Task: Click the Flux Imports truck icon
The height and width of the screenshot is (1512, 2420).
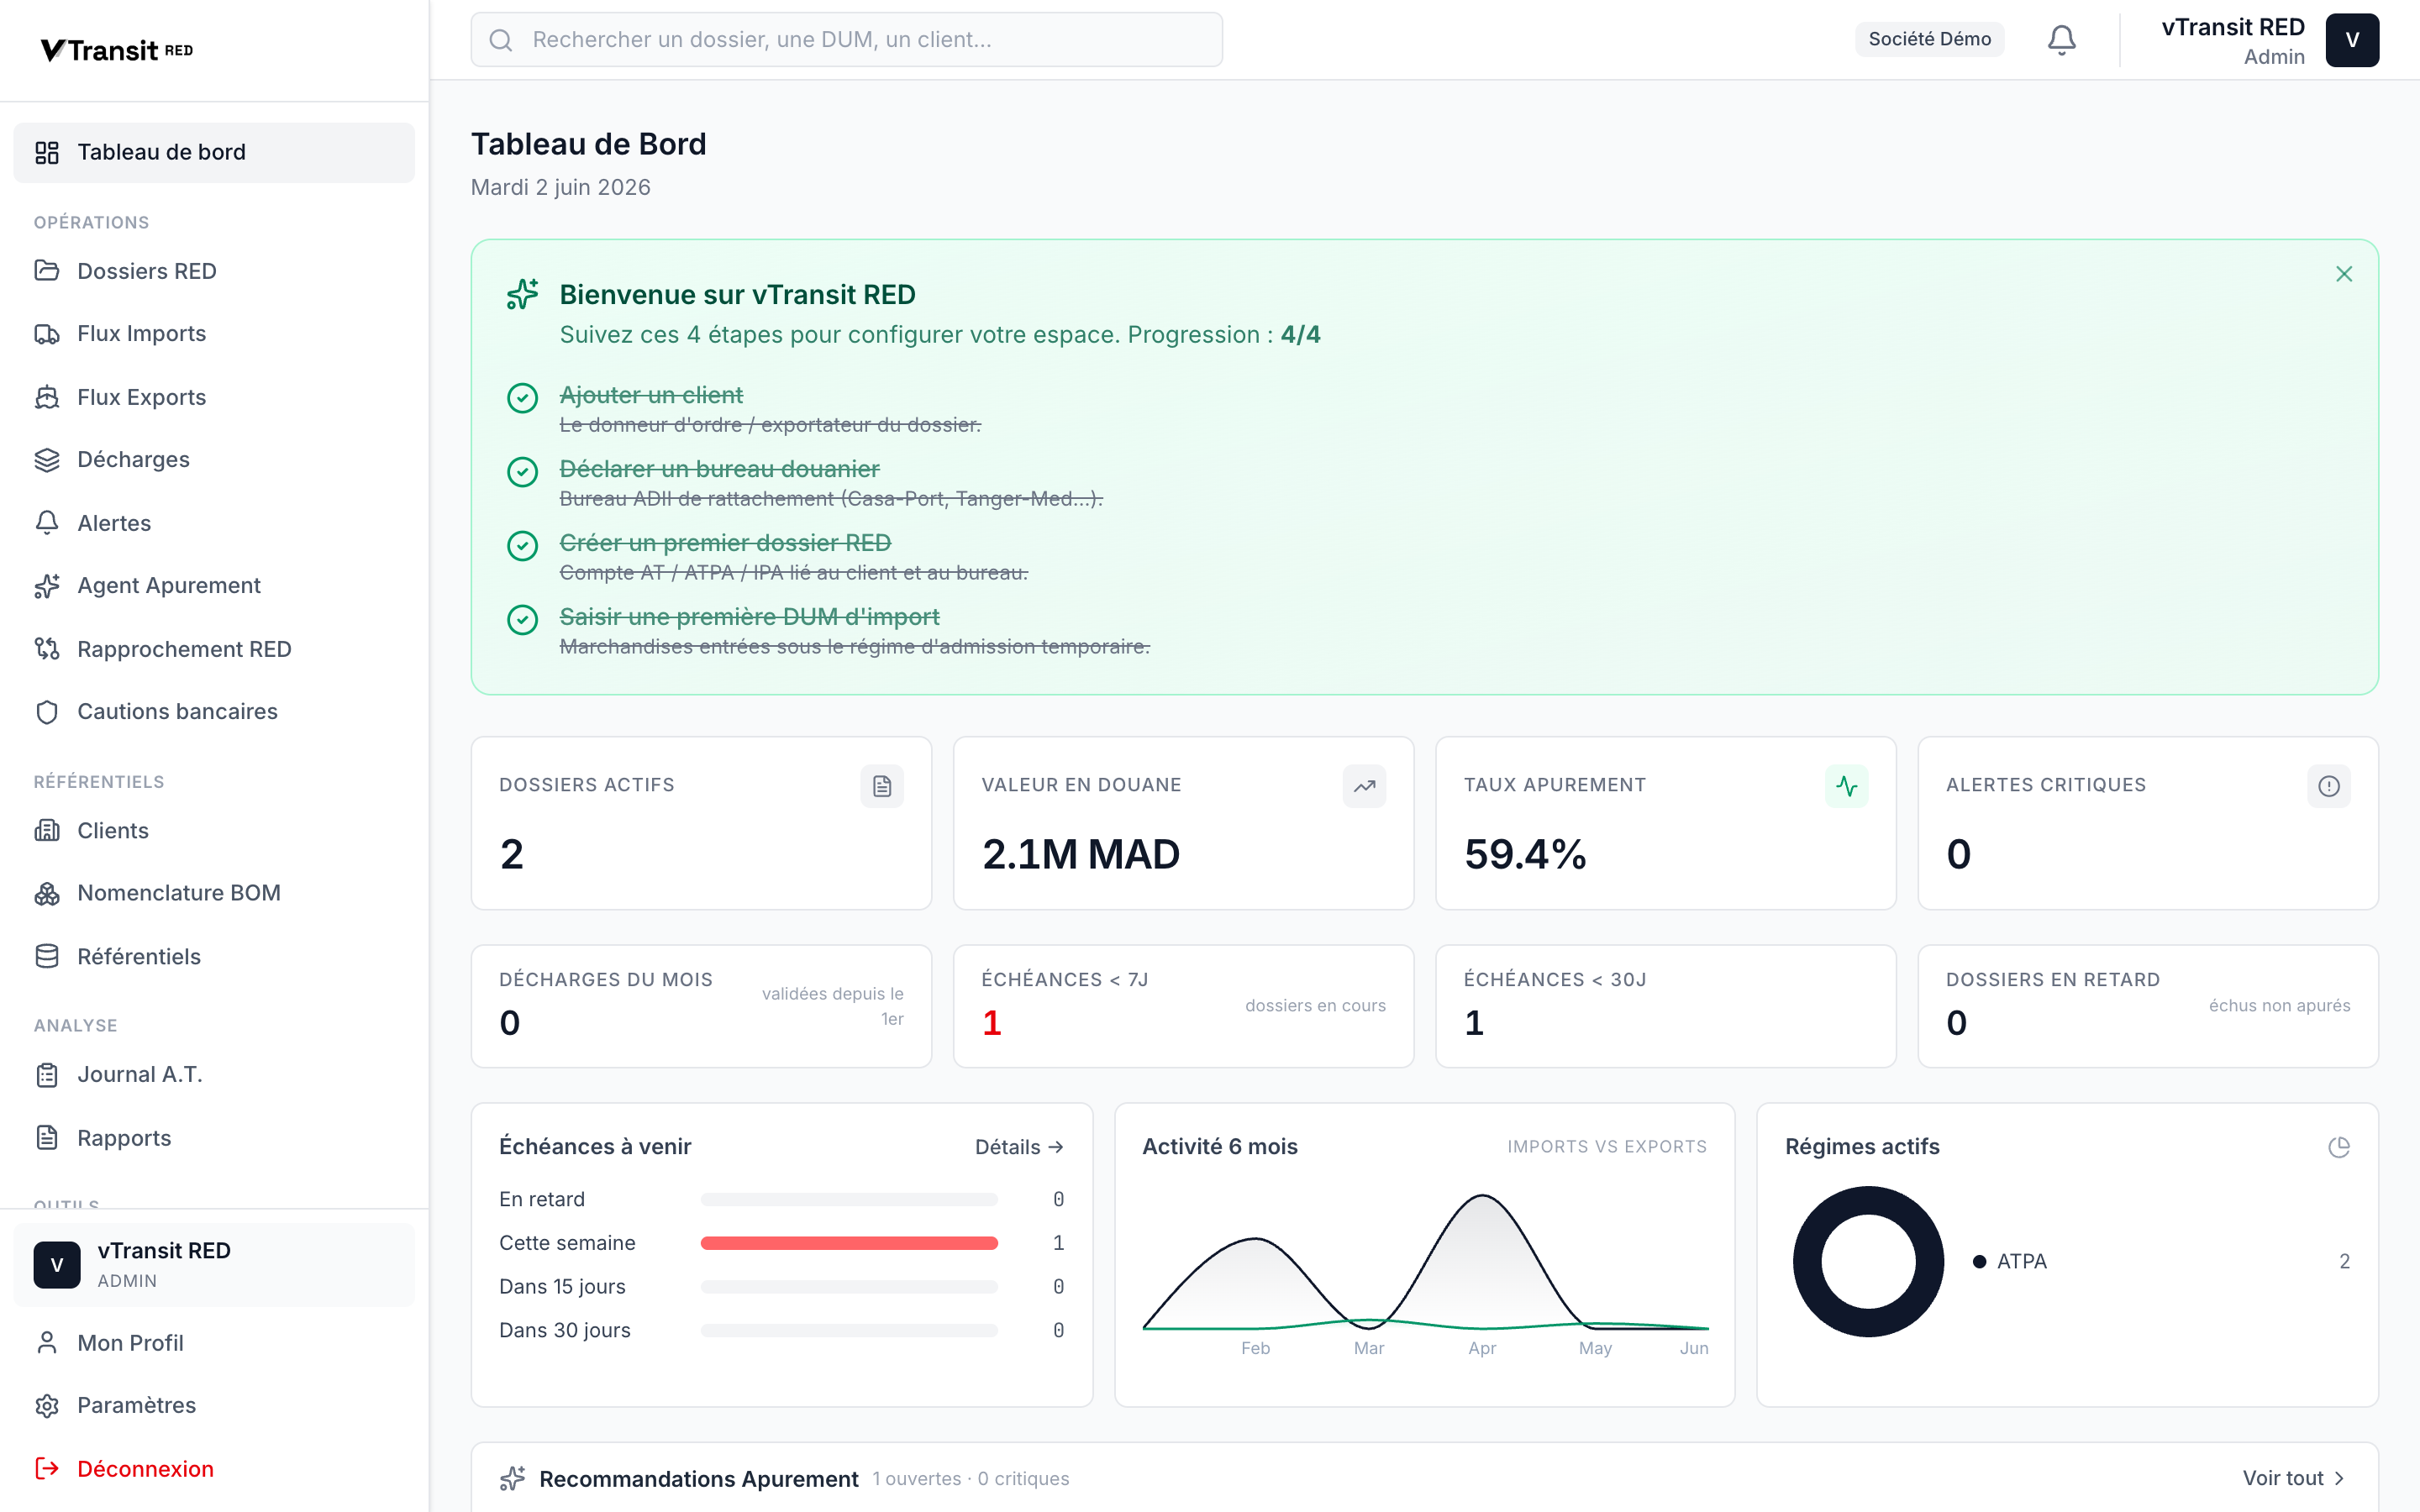Action: pyautogui.click(x=47, y=334)
